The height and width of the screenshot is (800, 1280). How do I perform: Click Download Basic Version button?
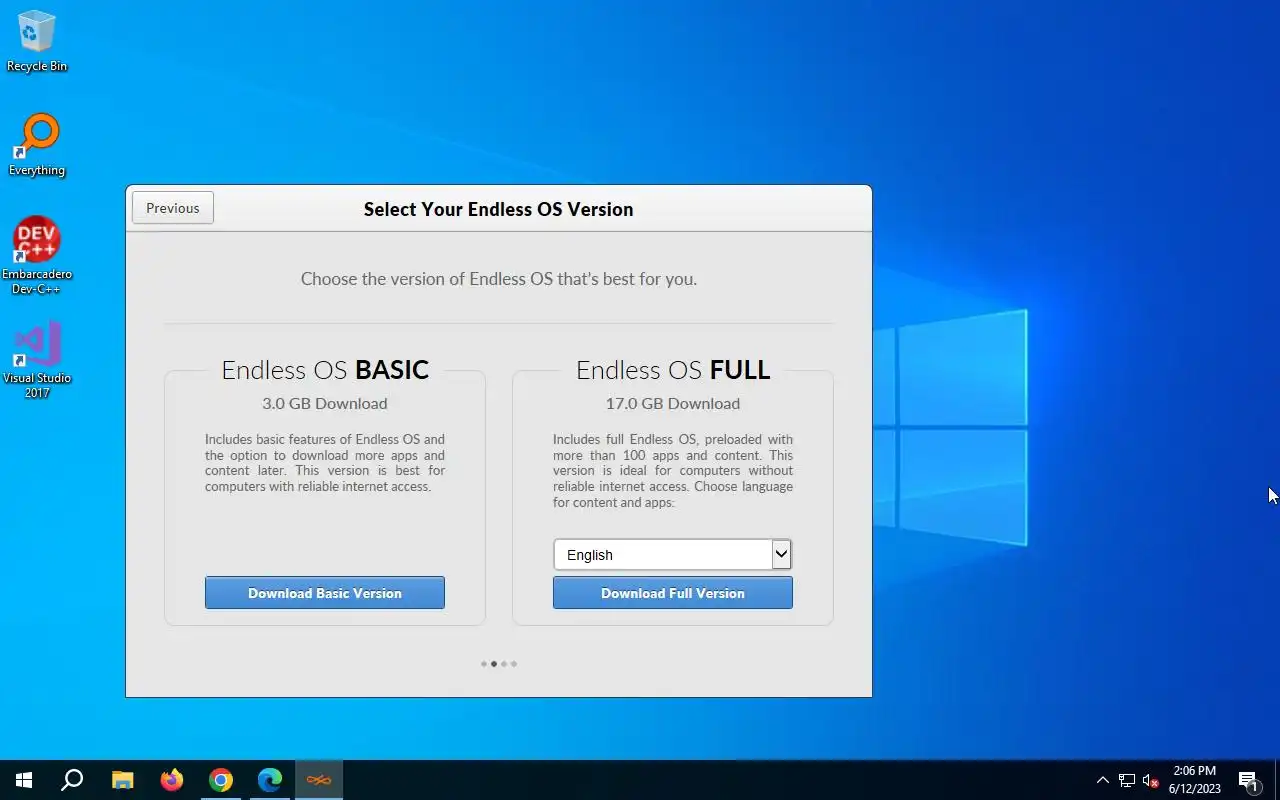point(325,593)
